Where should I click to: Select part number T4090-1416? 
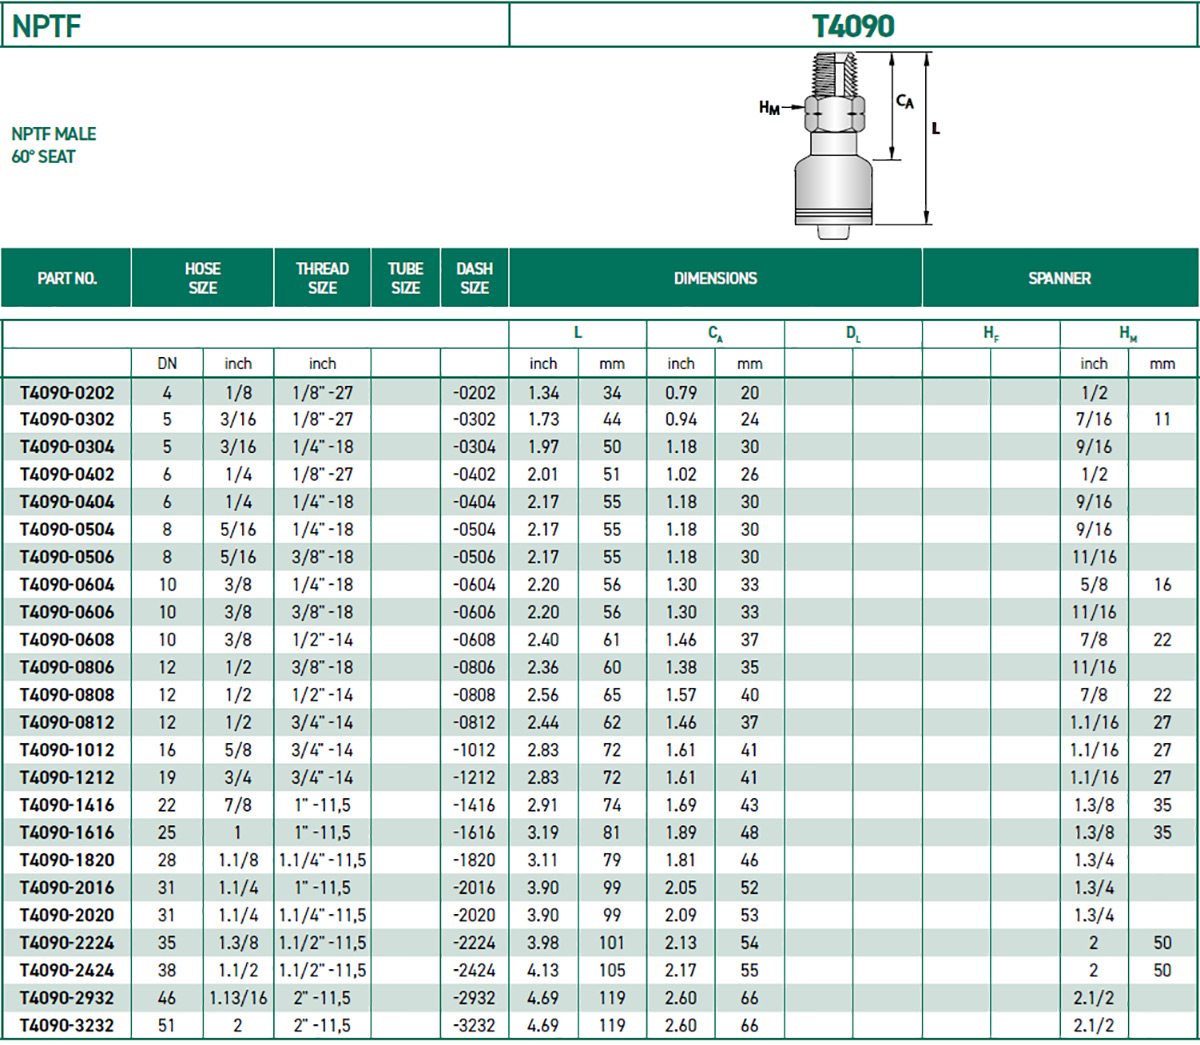click(x=67, y=805)
